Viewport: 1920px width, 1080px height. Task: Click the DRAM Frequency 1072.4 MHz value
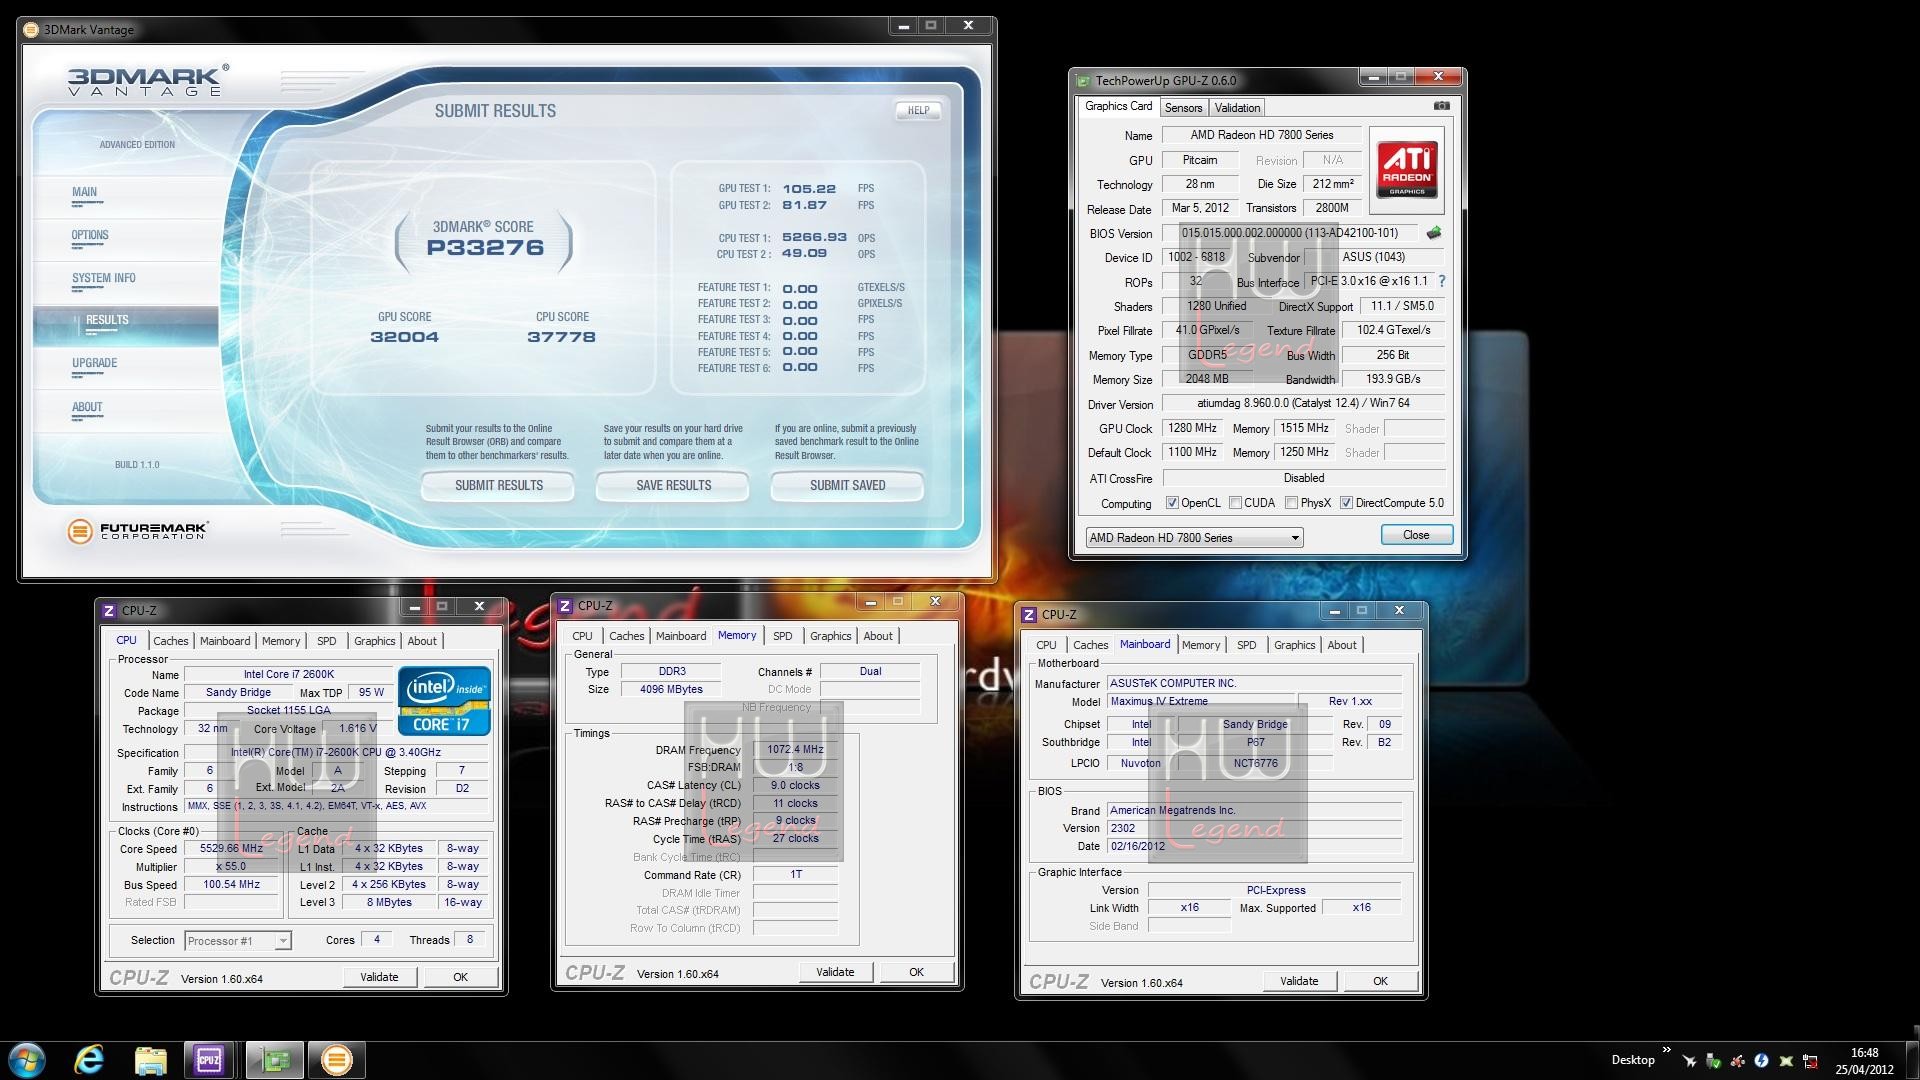795,749
